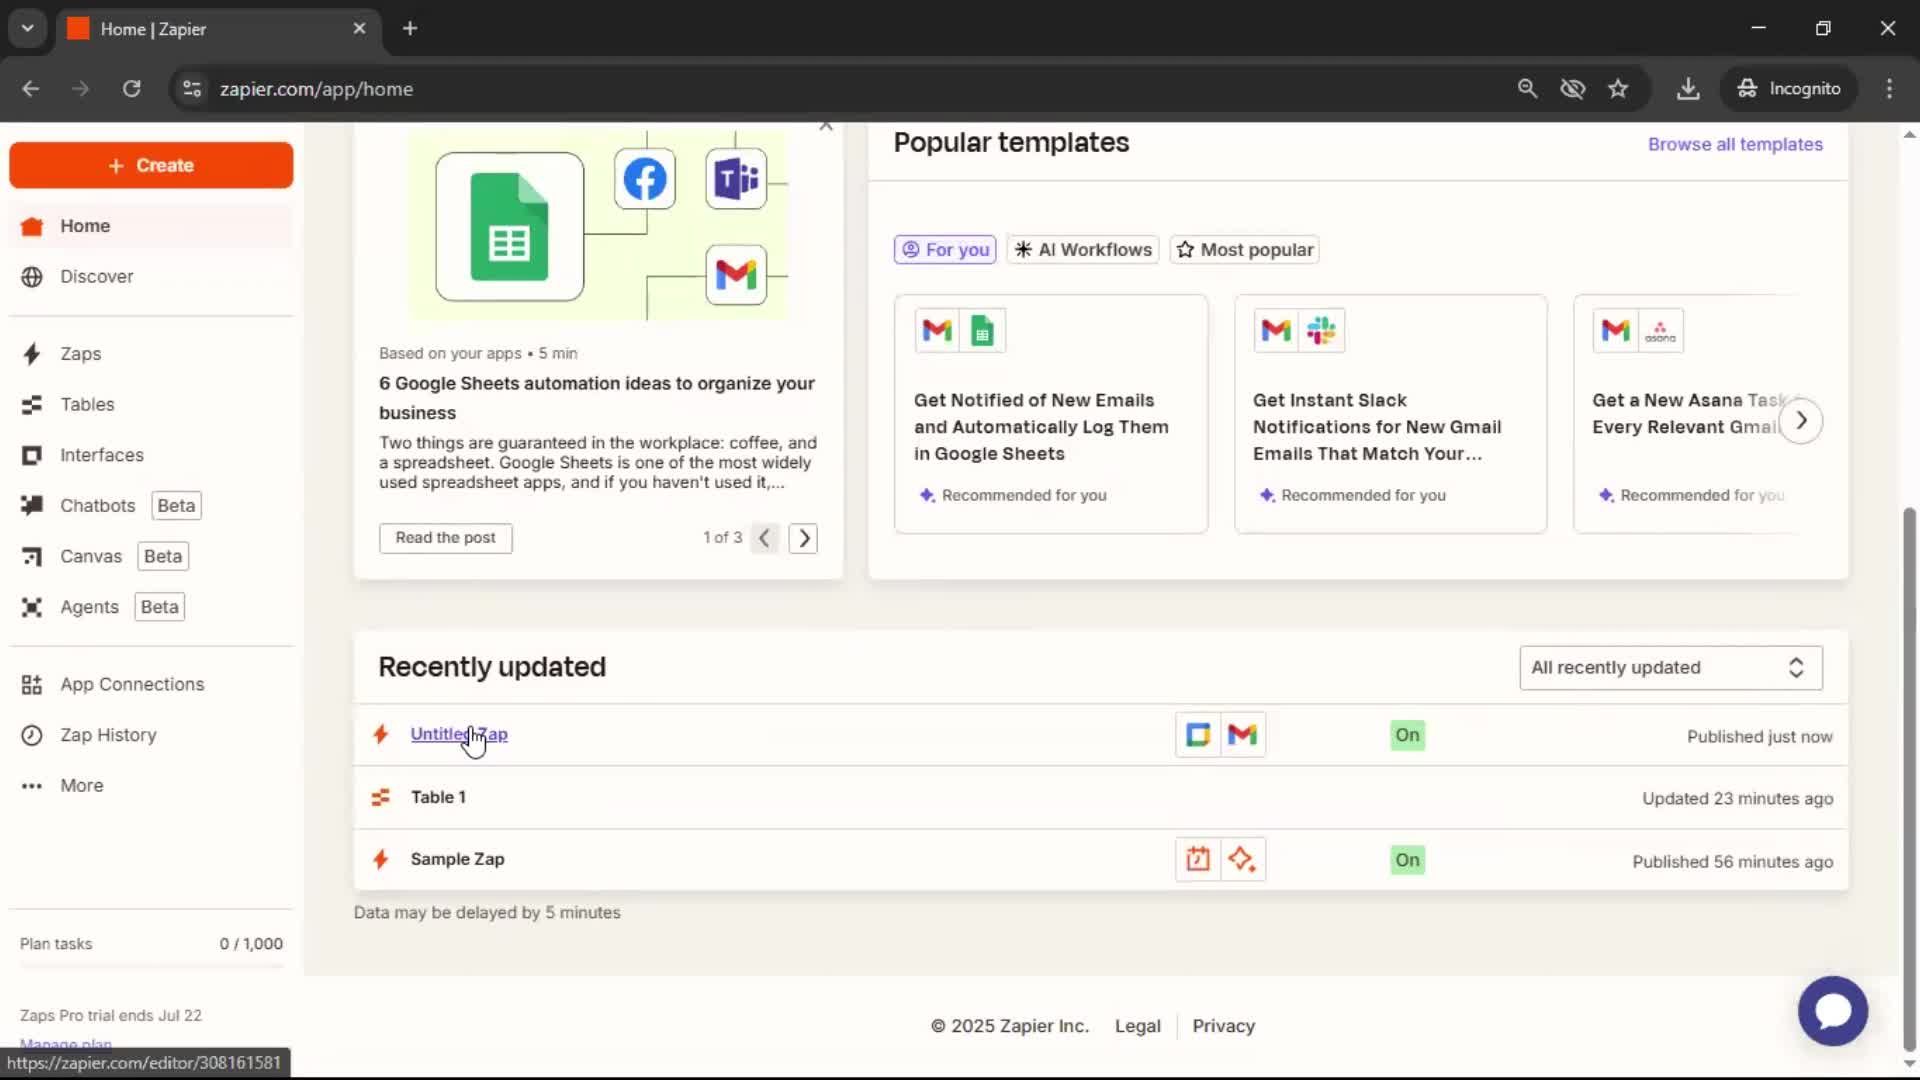This screenshot has height=1080, width=1920.
Task: Click the browser back arrow
Action: click(x=31, y=89)
